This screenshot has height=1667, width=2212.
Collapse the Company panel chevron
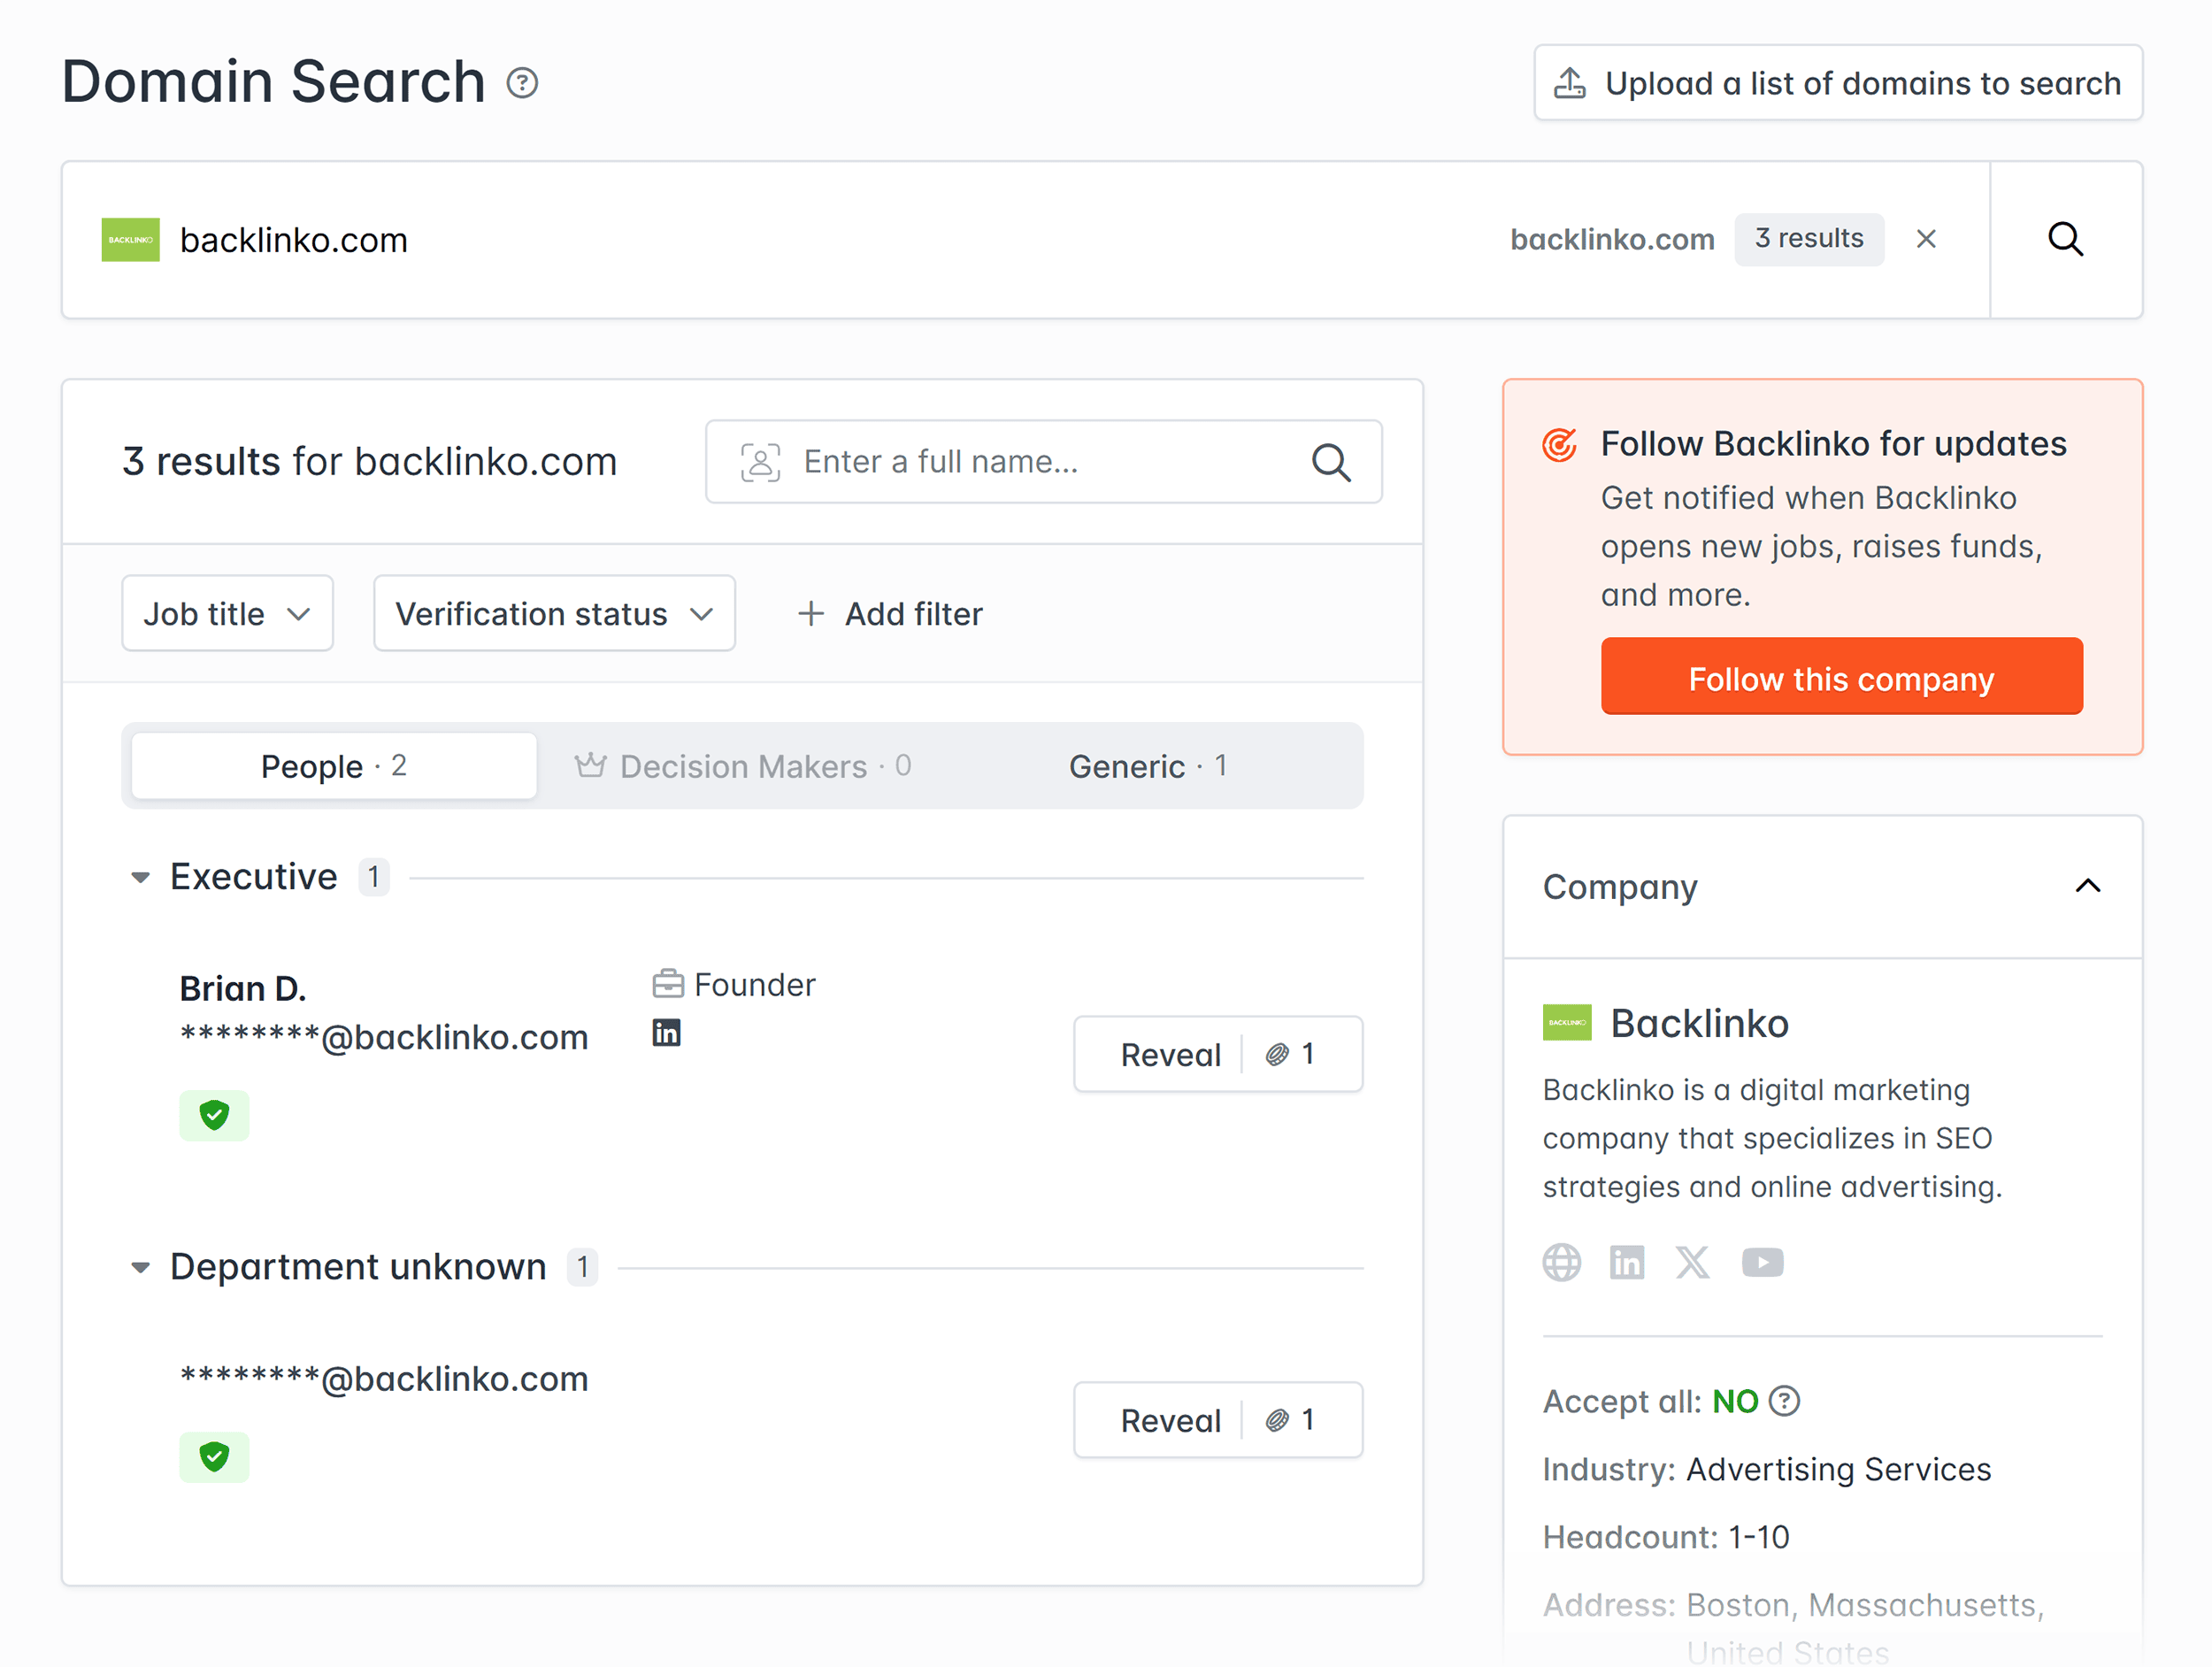tap(2088, 886)
